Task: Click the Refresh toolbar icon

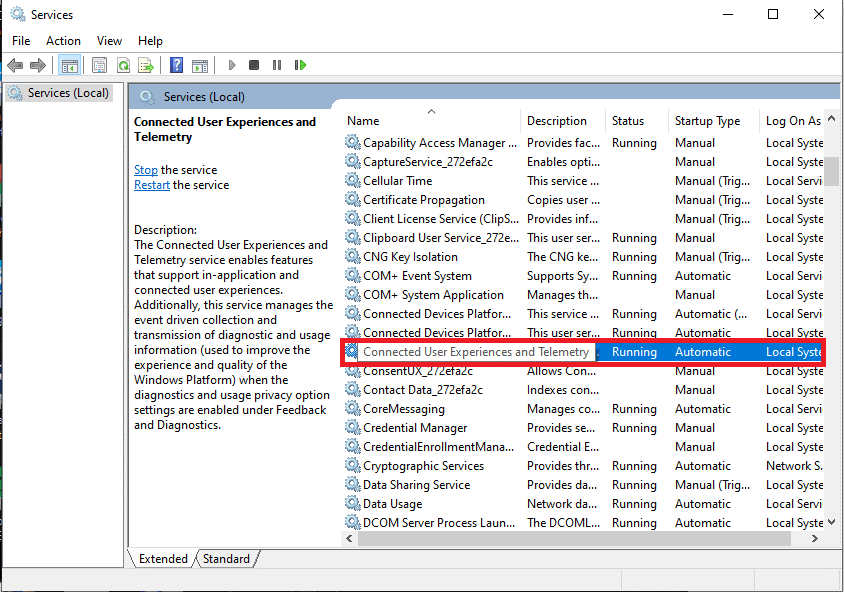Action: [122, 65]
